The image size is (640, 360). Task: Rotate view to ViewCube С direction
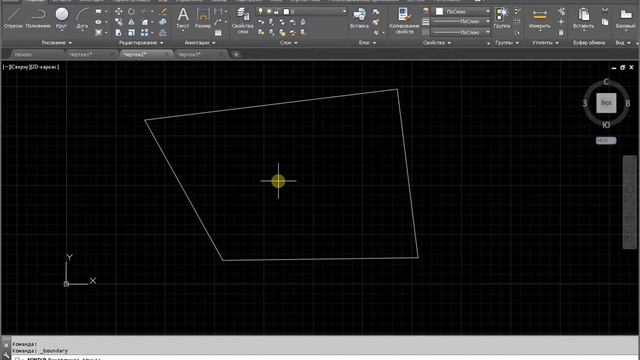click(x=606, y=82)
